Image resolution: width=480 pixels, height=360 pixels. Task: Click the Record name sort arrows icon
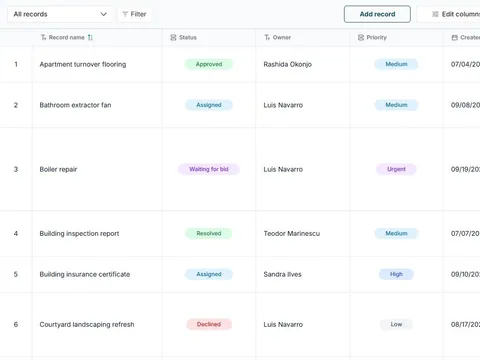(x=90, y=37)
